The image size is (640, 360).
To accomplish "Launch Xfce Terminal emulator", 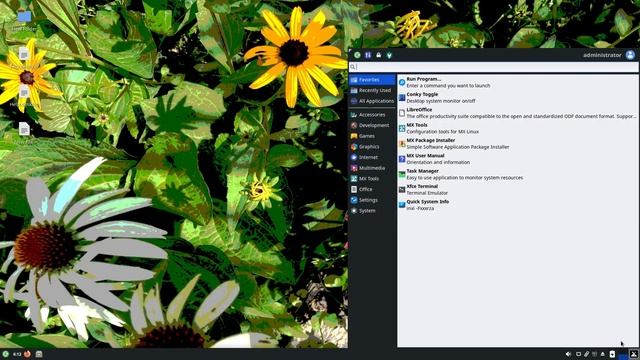I will 518,189.
